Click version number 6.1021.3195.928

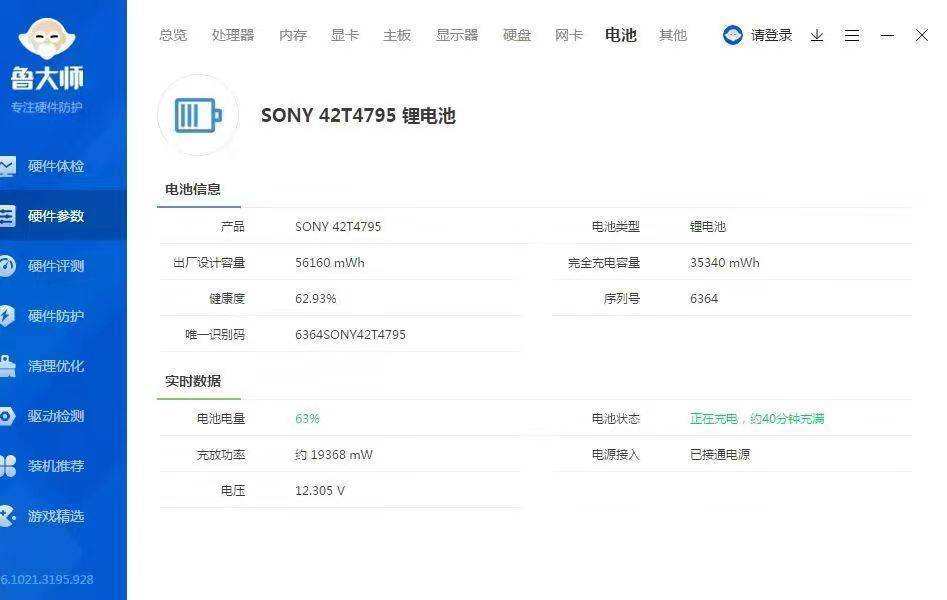(x=47, y=579)
